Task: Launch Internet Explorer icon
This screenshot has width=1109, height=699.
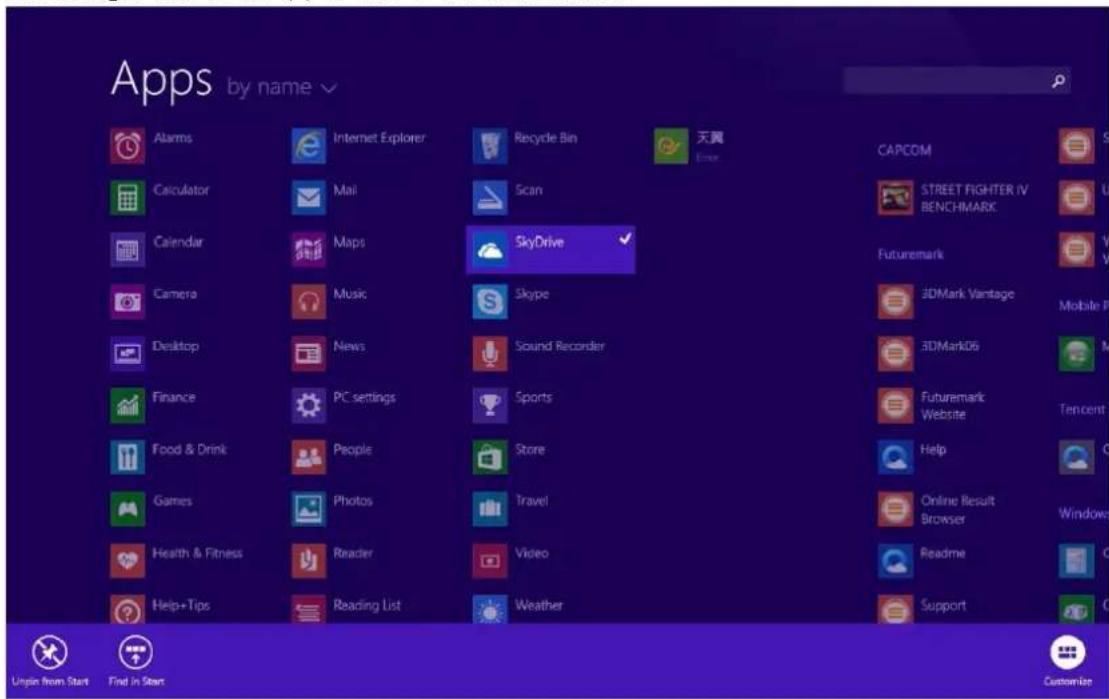Action: click(308, 146)
